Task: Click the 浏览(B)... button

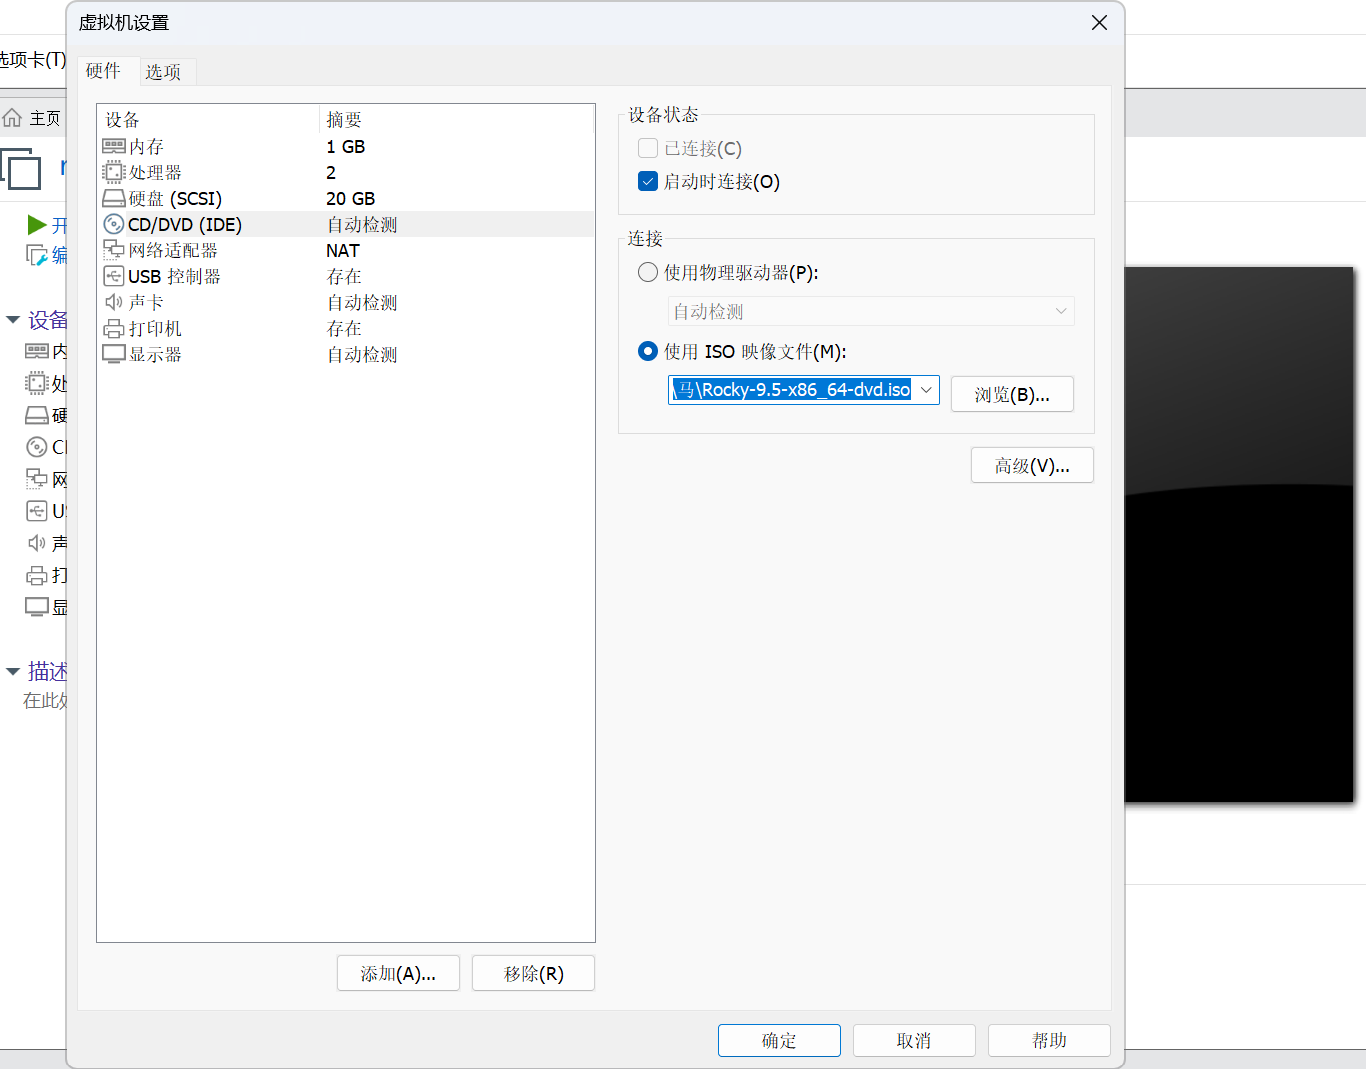Action: pyautogui.click(x=1012, y=394)
